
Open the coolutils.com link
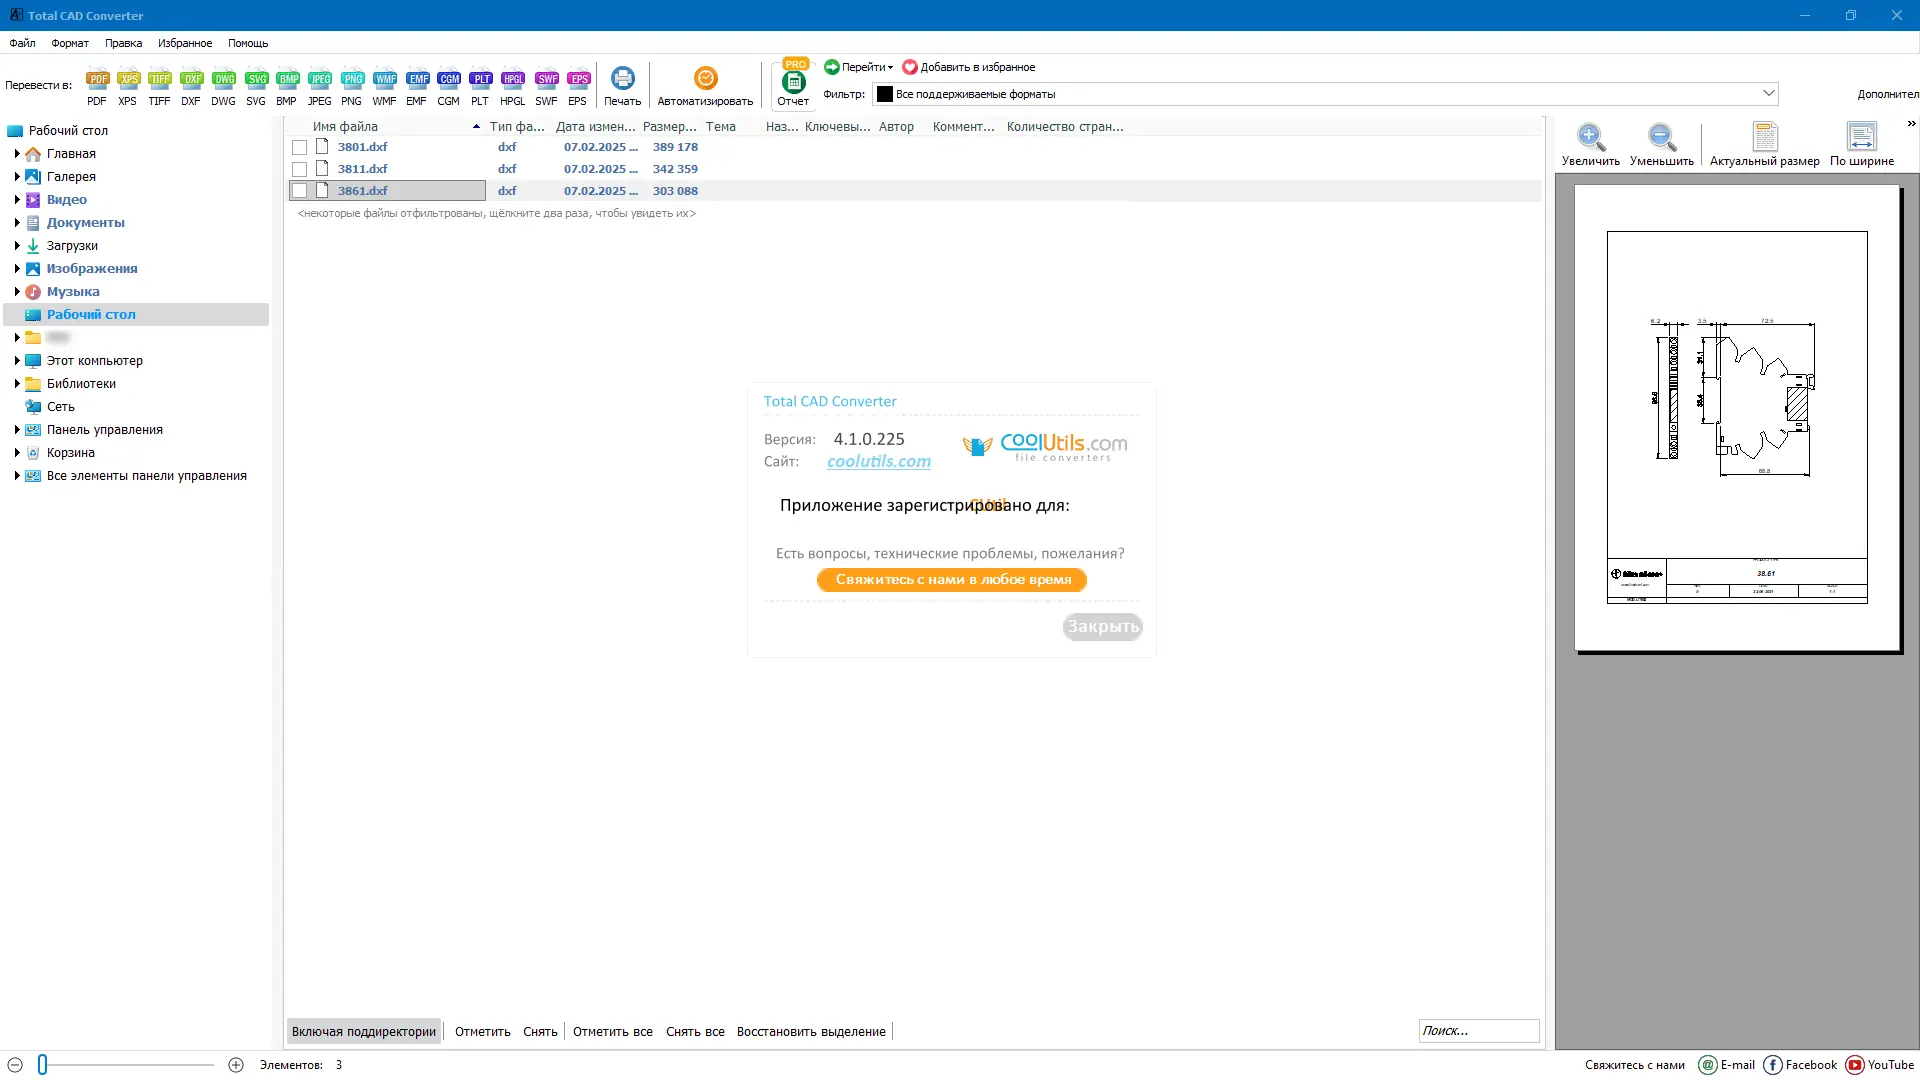tap(878, 461)
